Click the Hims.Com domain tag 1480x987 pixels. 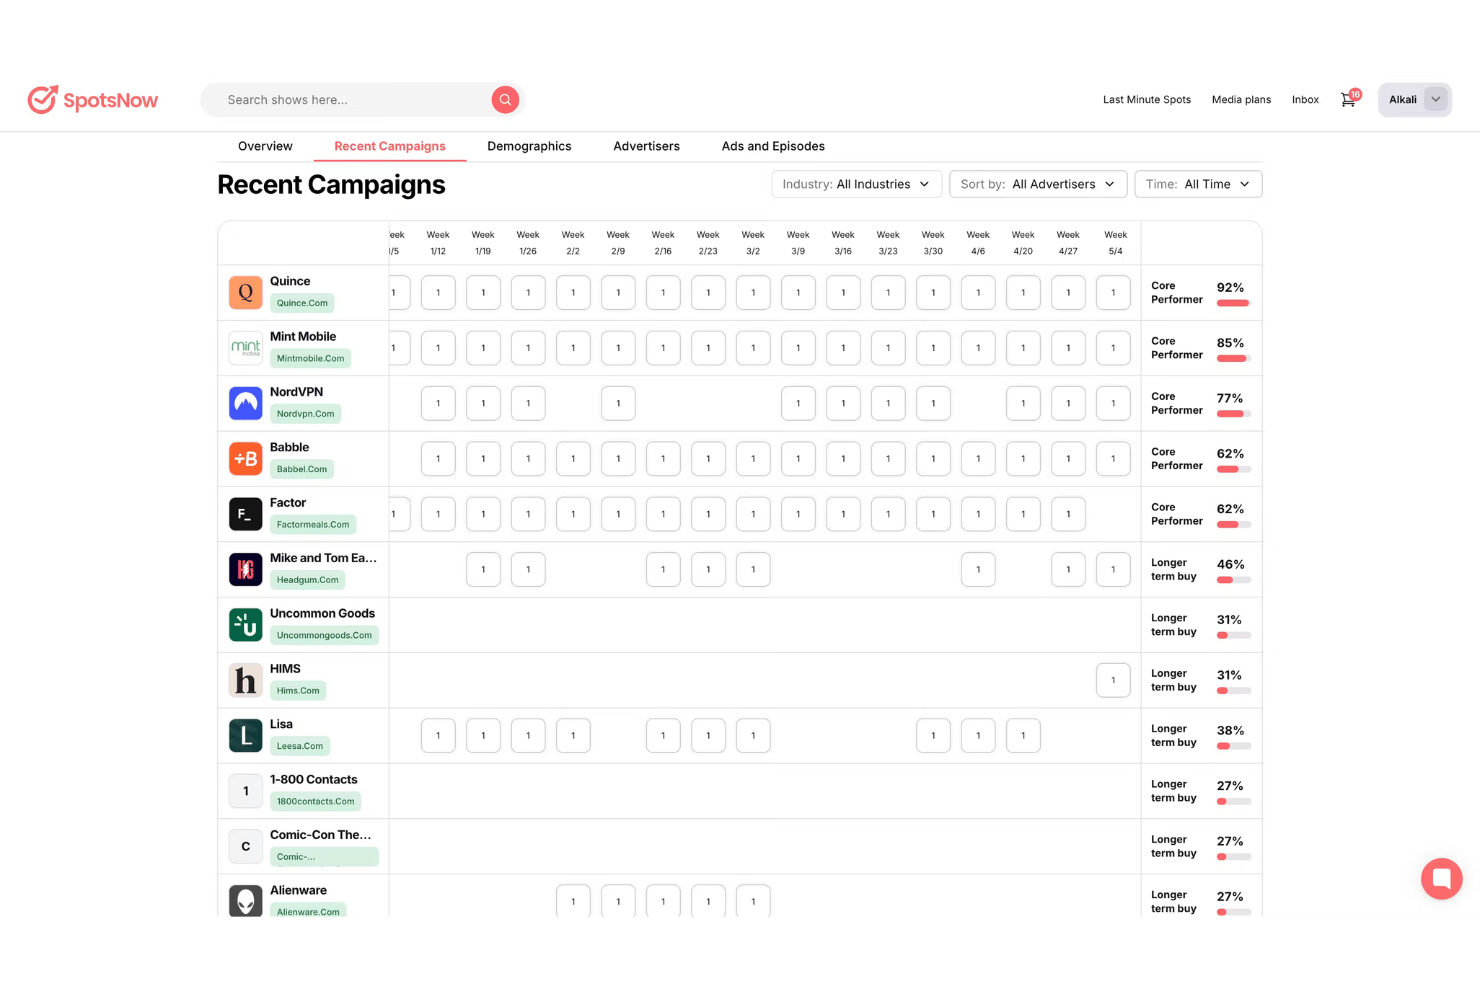click(298, 690)
